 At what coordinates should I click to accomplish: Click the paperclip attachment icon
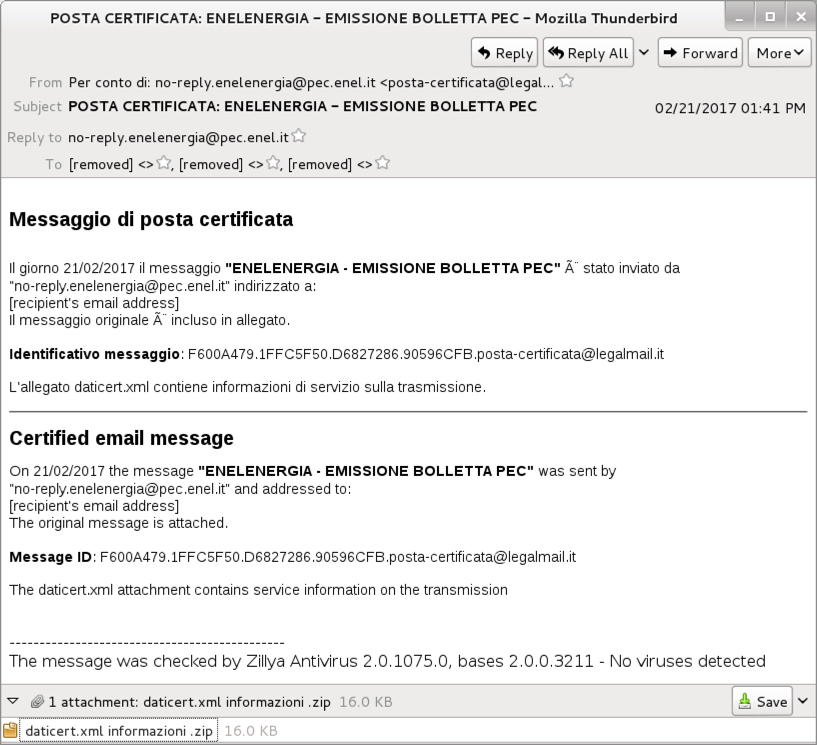(36, 702)
